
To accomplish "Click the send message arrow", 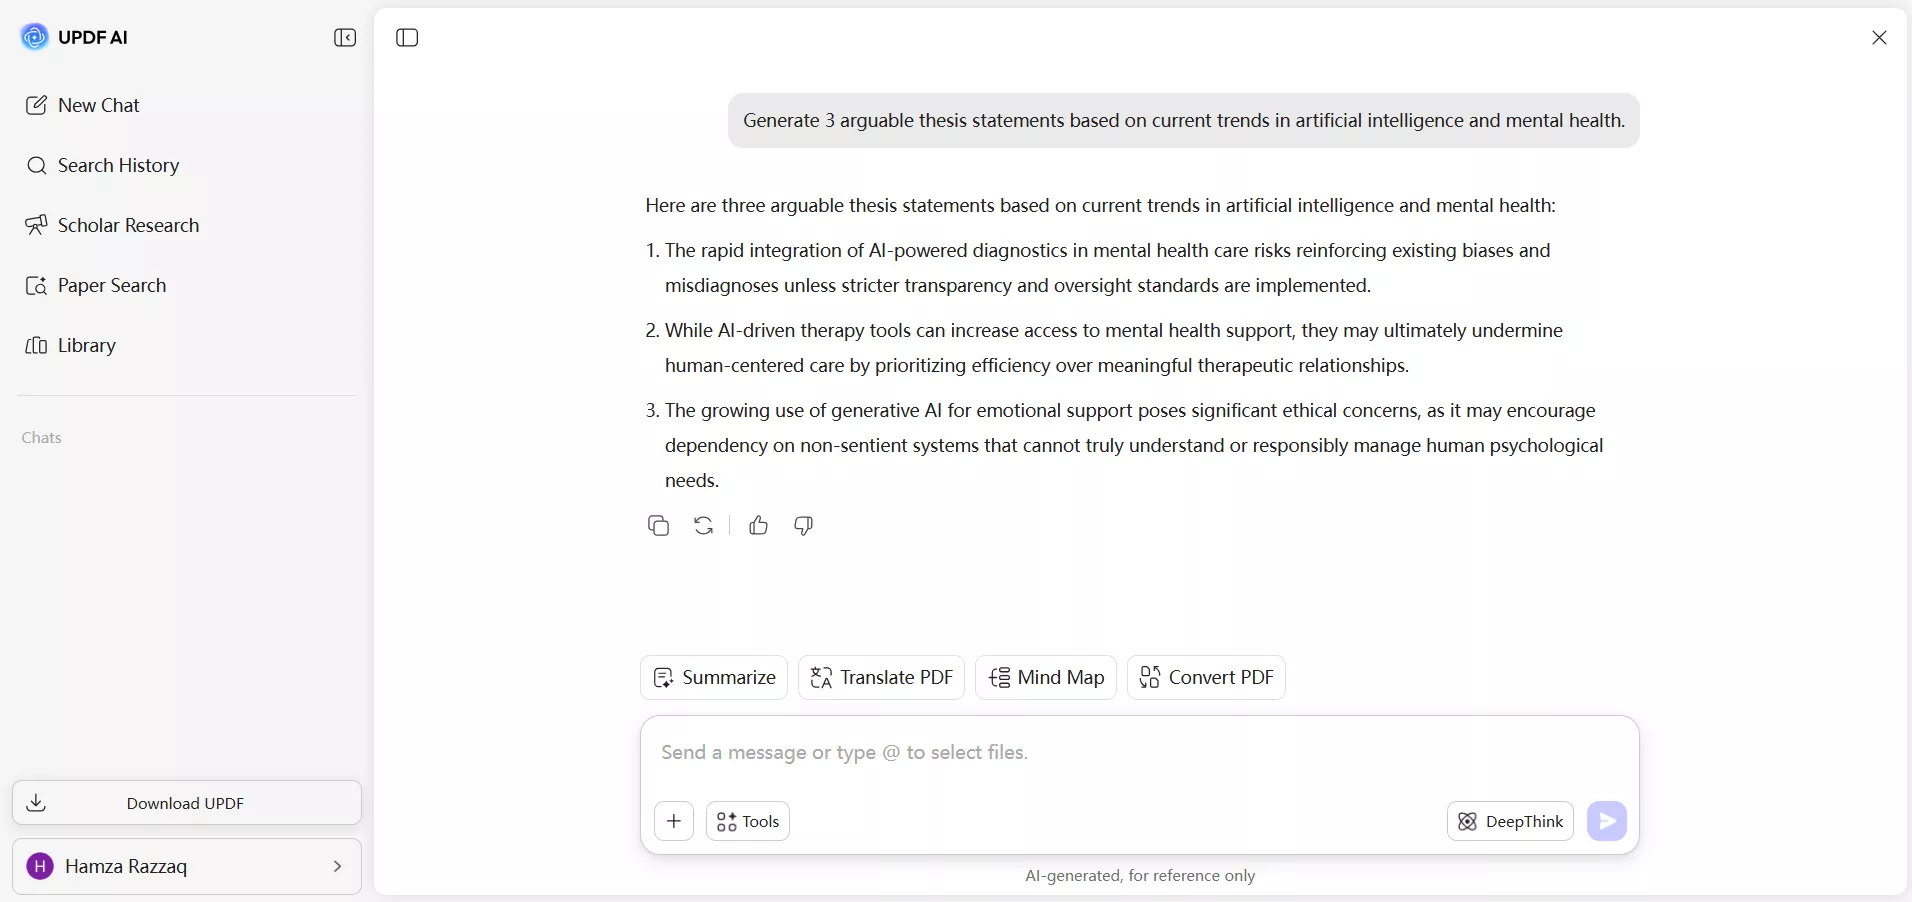I will 1606,821.
